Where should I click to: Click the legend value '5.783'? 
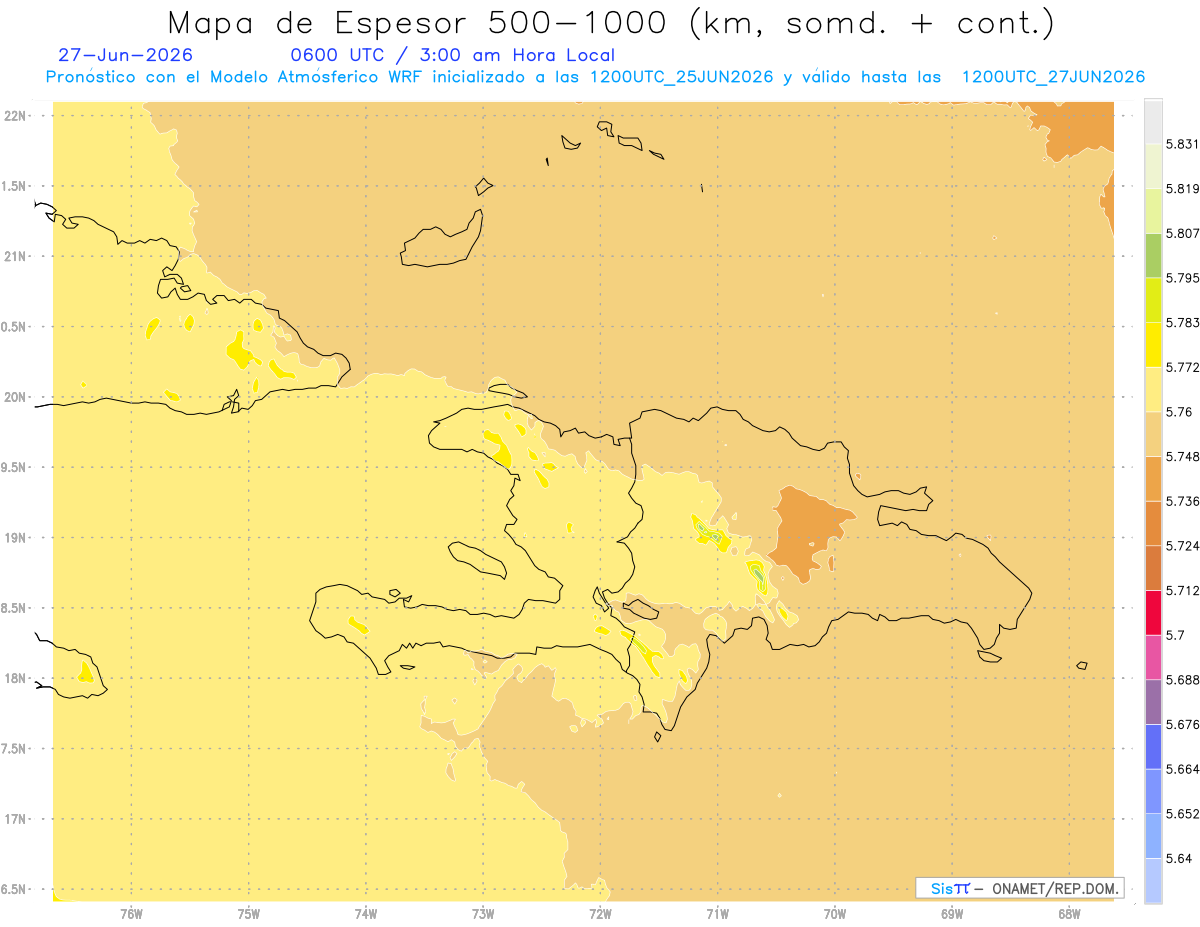click(1182, 323)
